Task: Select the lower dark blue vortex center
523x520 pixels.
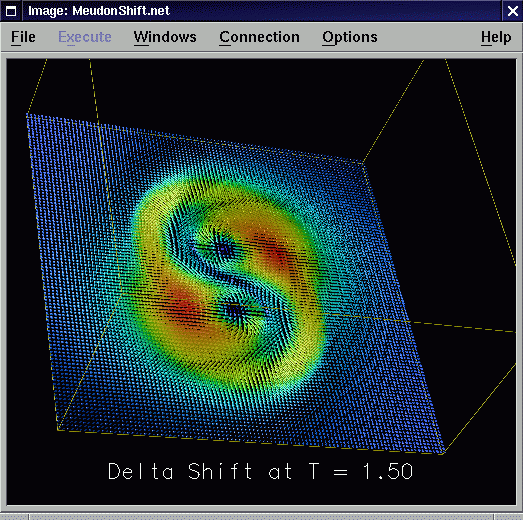Action: [x=237, y=312]
